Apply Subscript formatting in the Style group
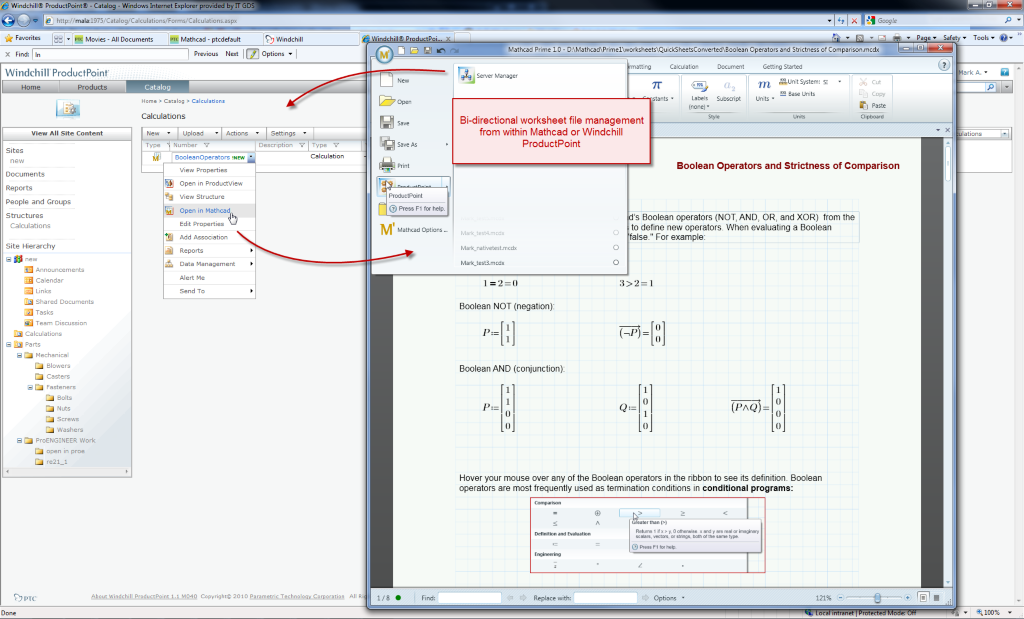The image size is (1024, 619). click(729, 88)
